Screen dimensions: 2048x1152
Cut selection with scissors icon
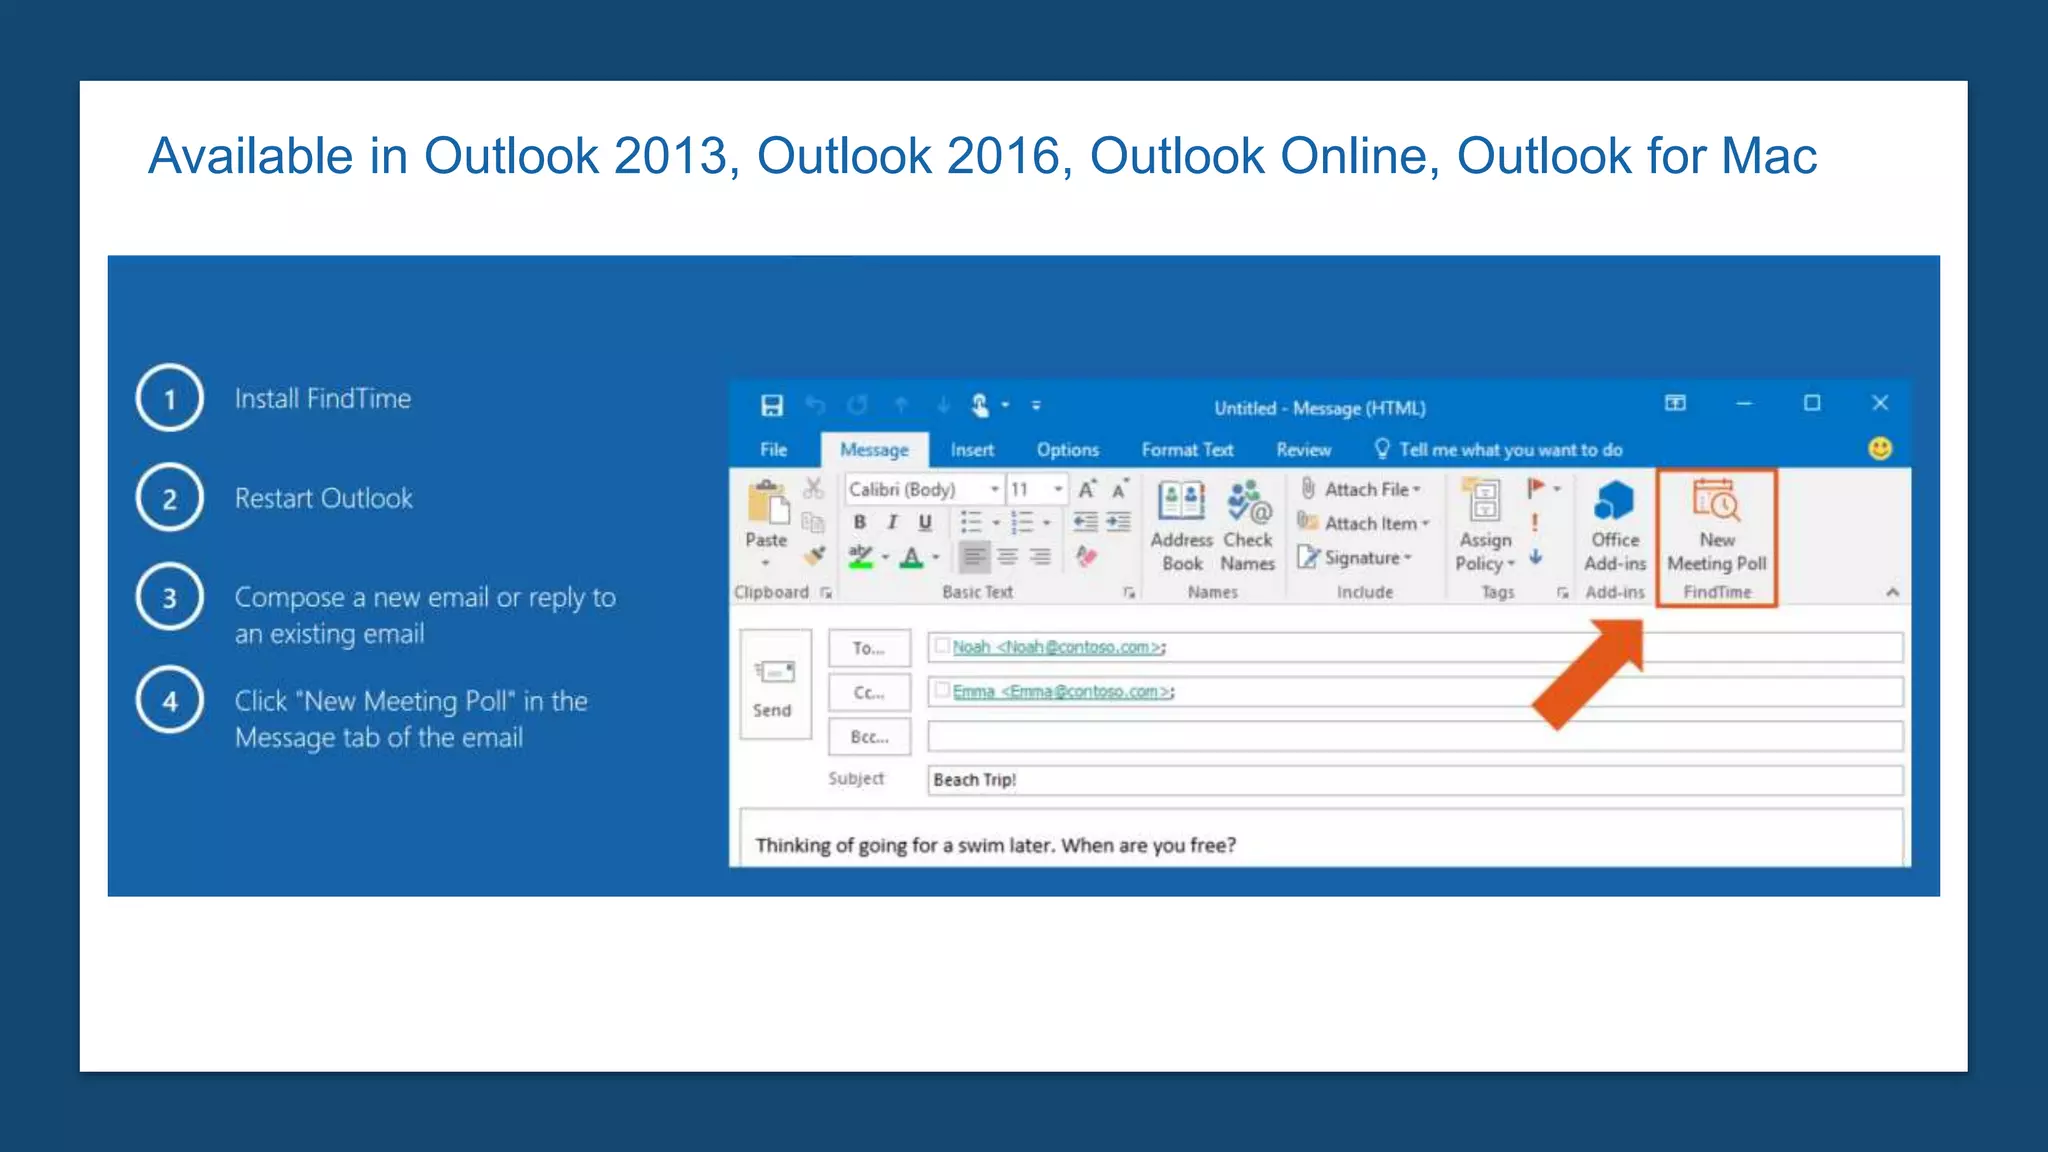[814, 488]
